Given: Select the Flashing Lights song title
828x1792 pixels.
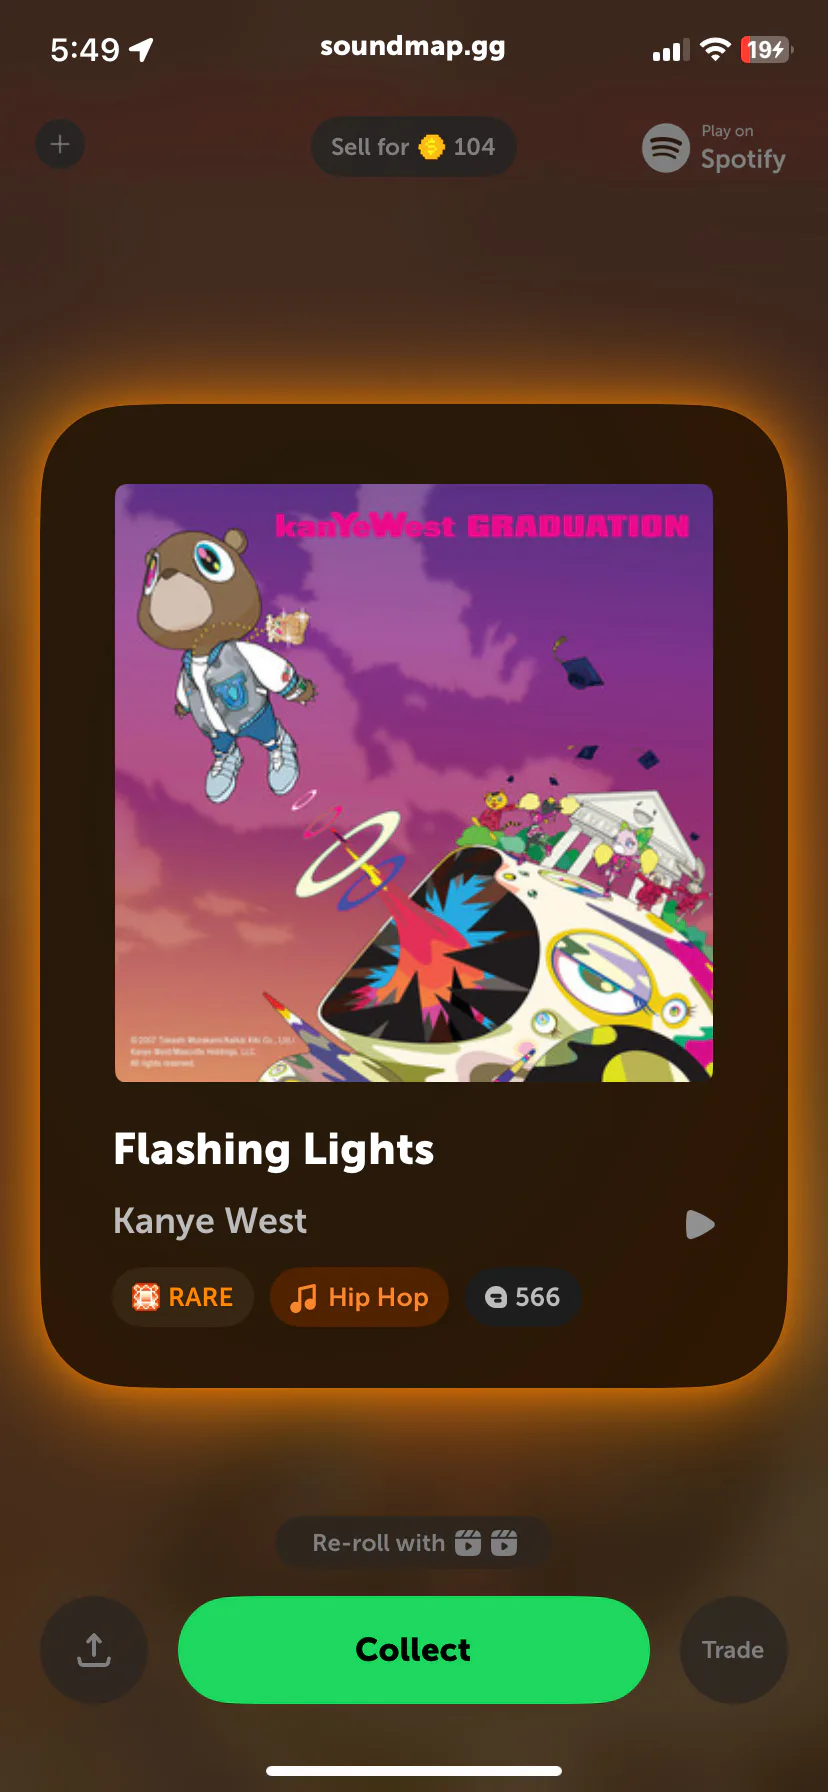Looking at the screenshot, I should coord(274,1150).
